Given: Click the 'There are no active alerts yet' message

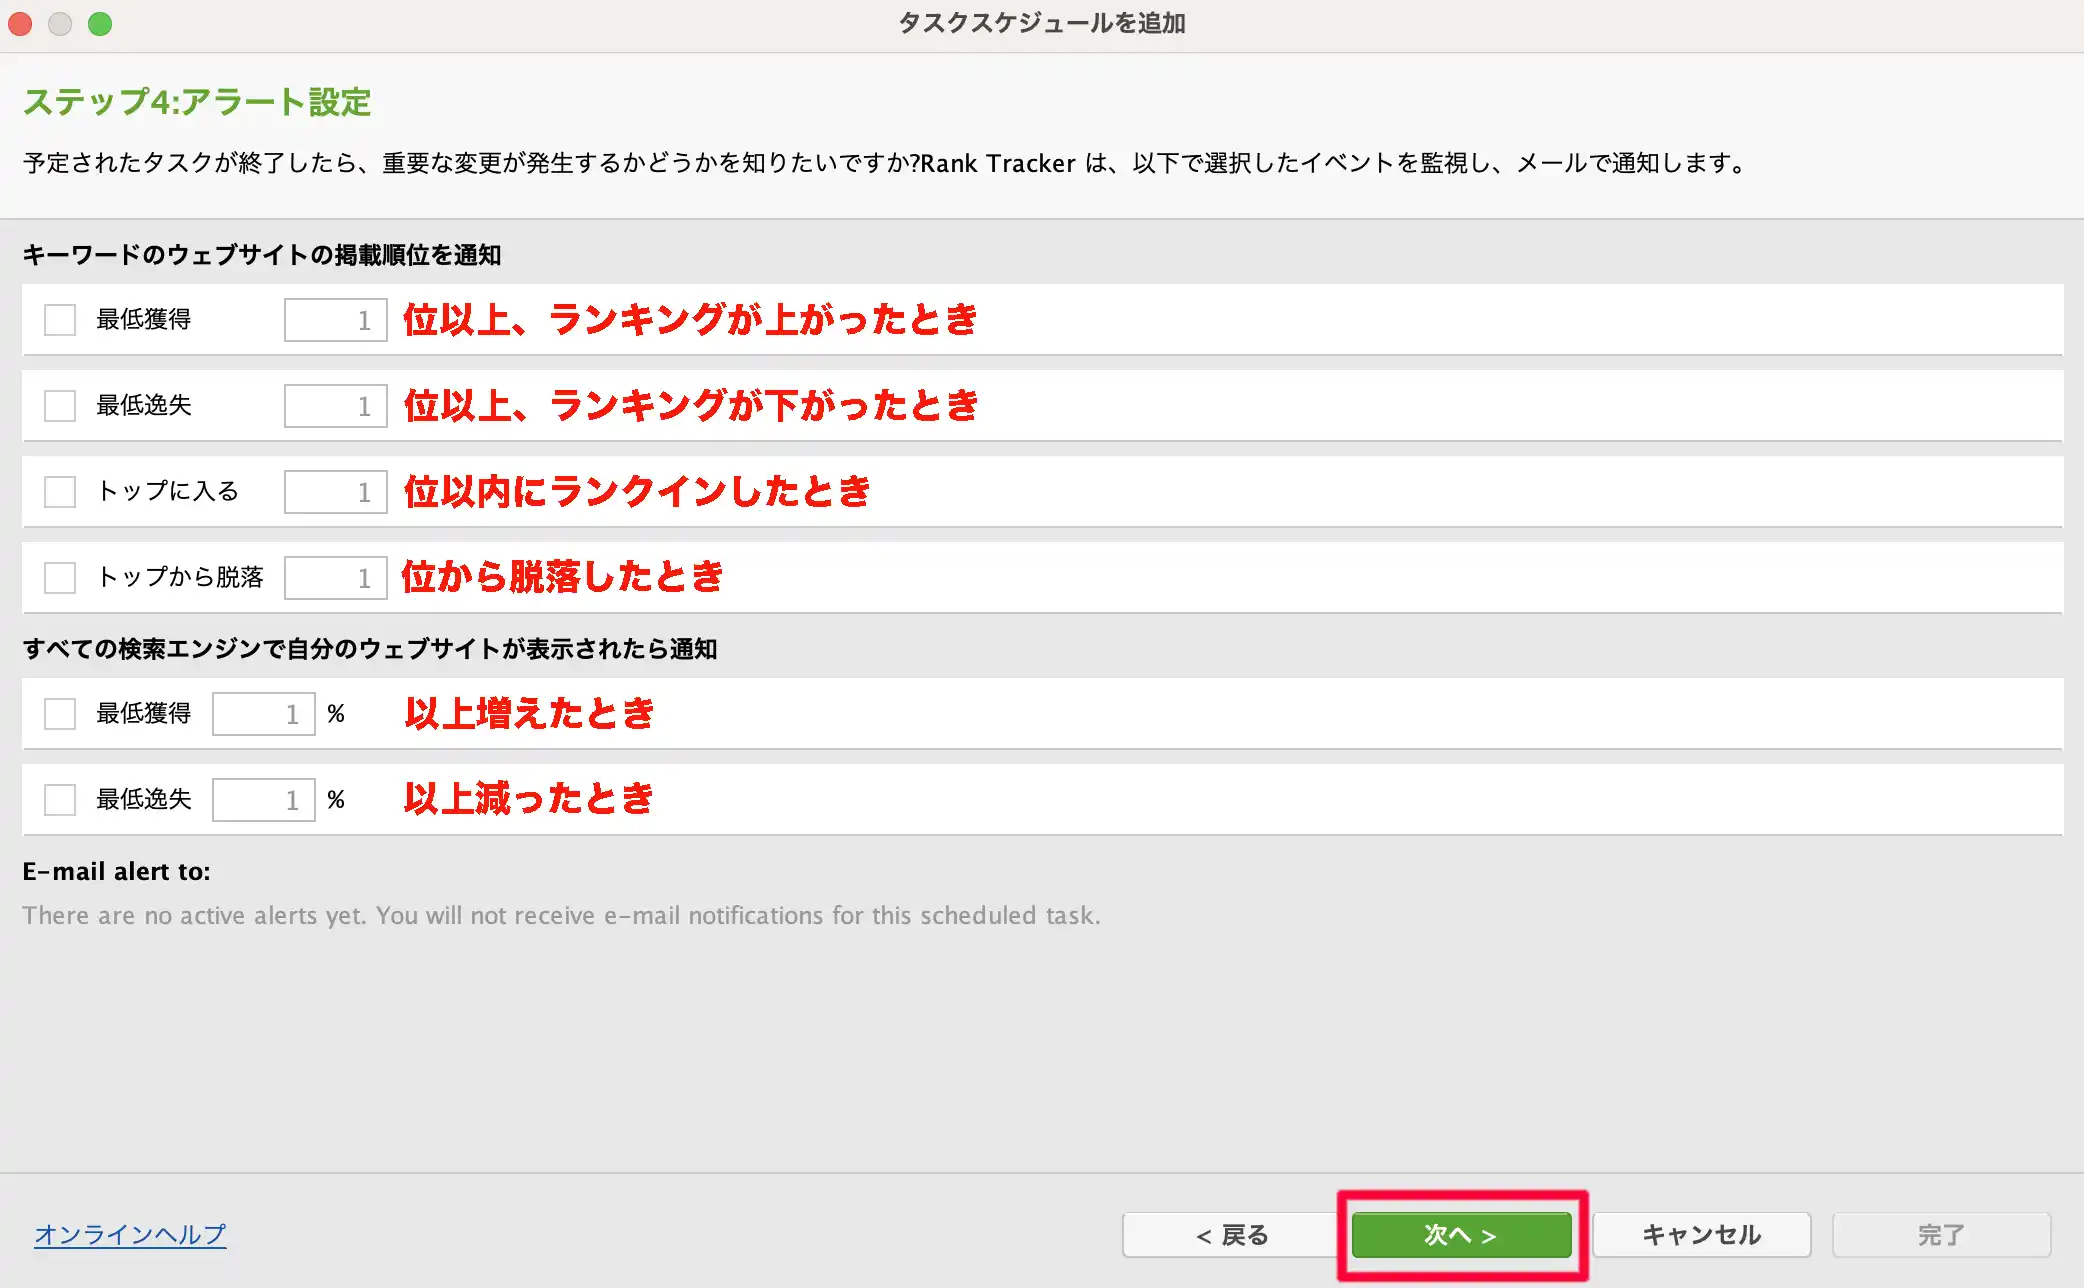Looking at the screenshot, I should coord(561,915).
